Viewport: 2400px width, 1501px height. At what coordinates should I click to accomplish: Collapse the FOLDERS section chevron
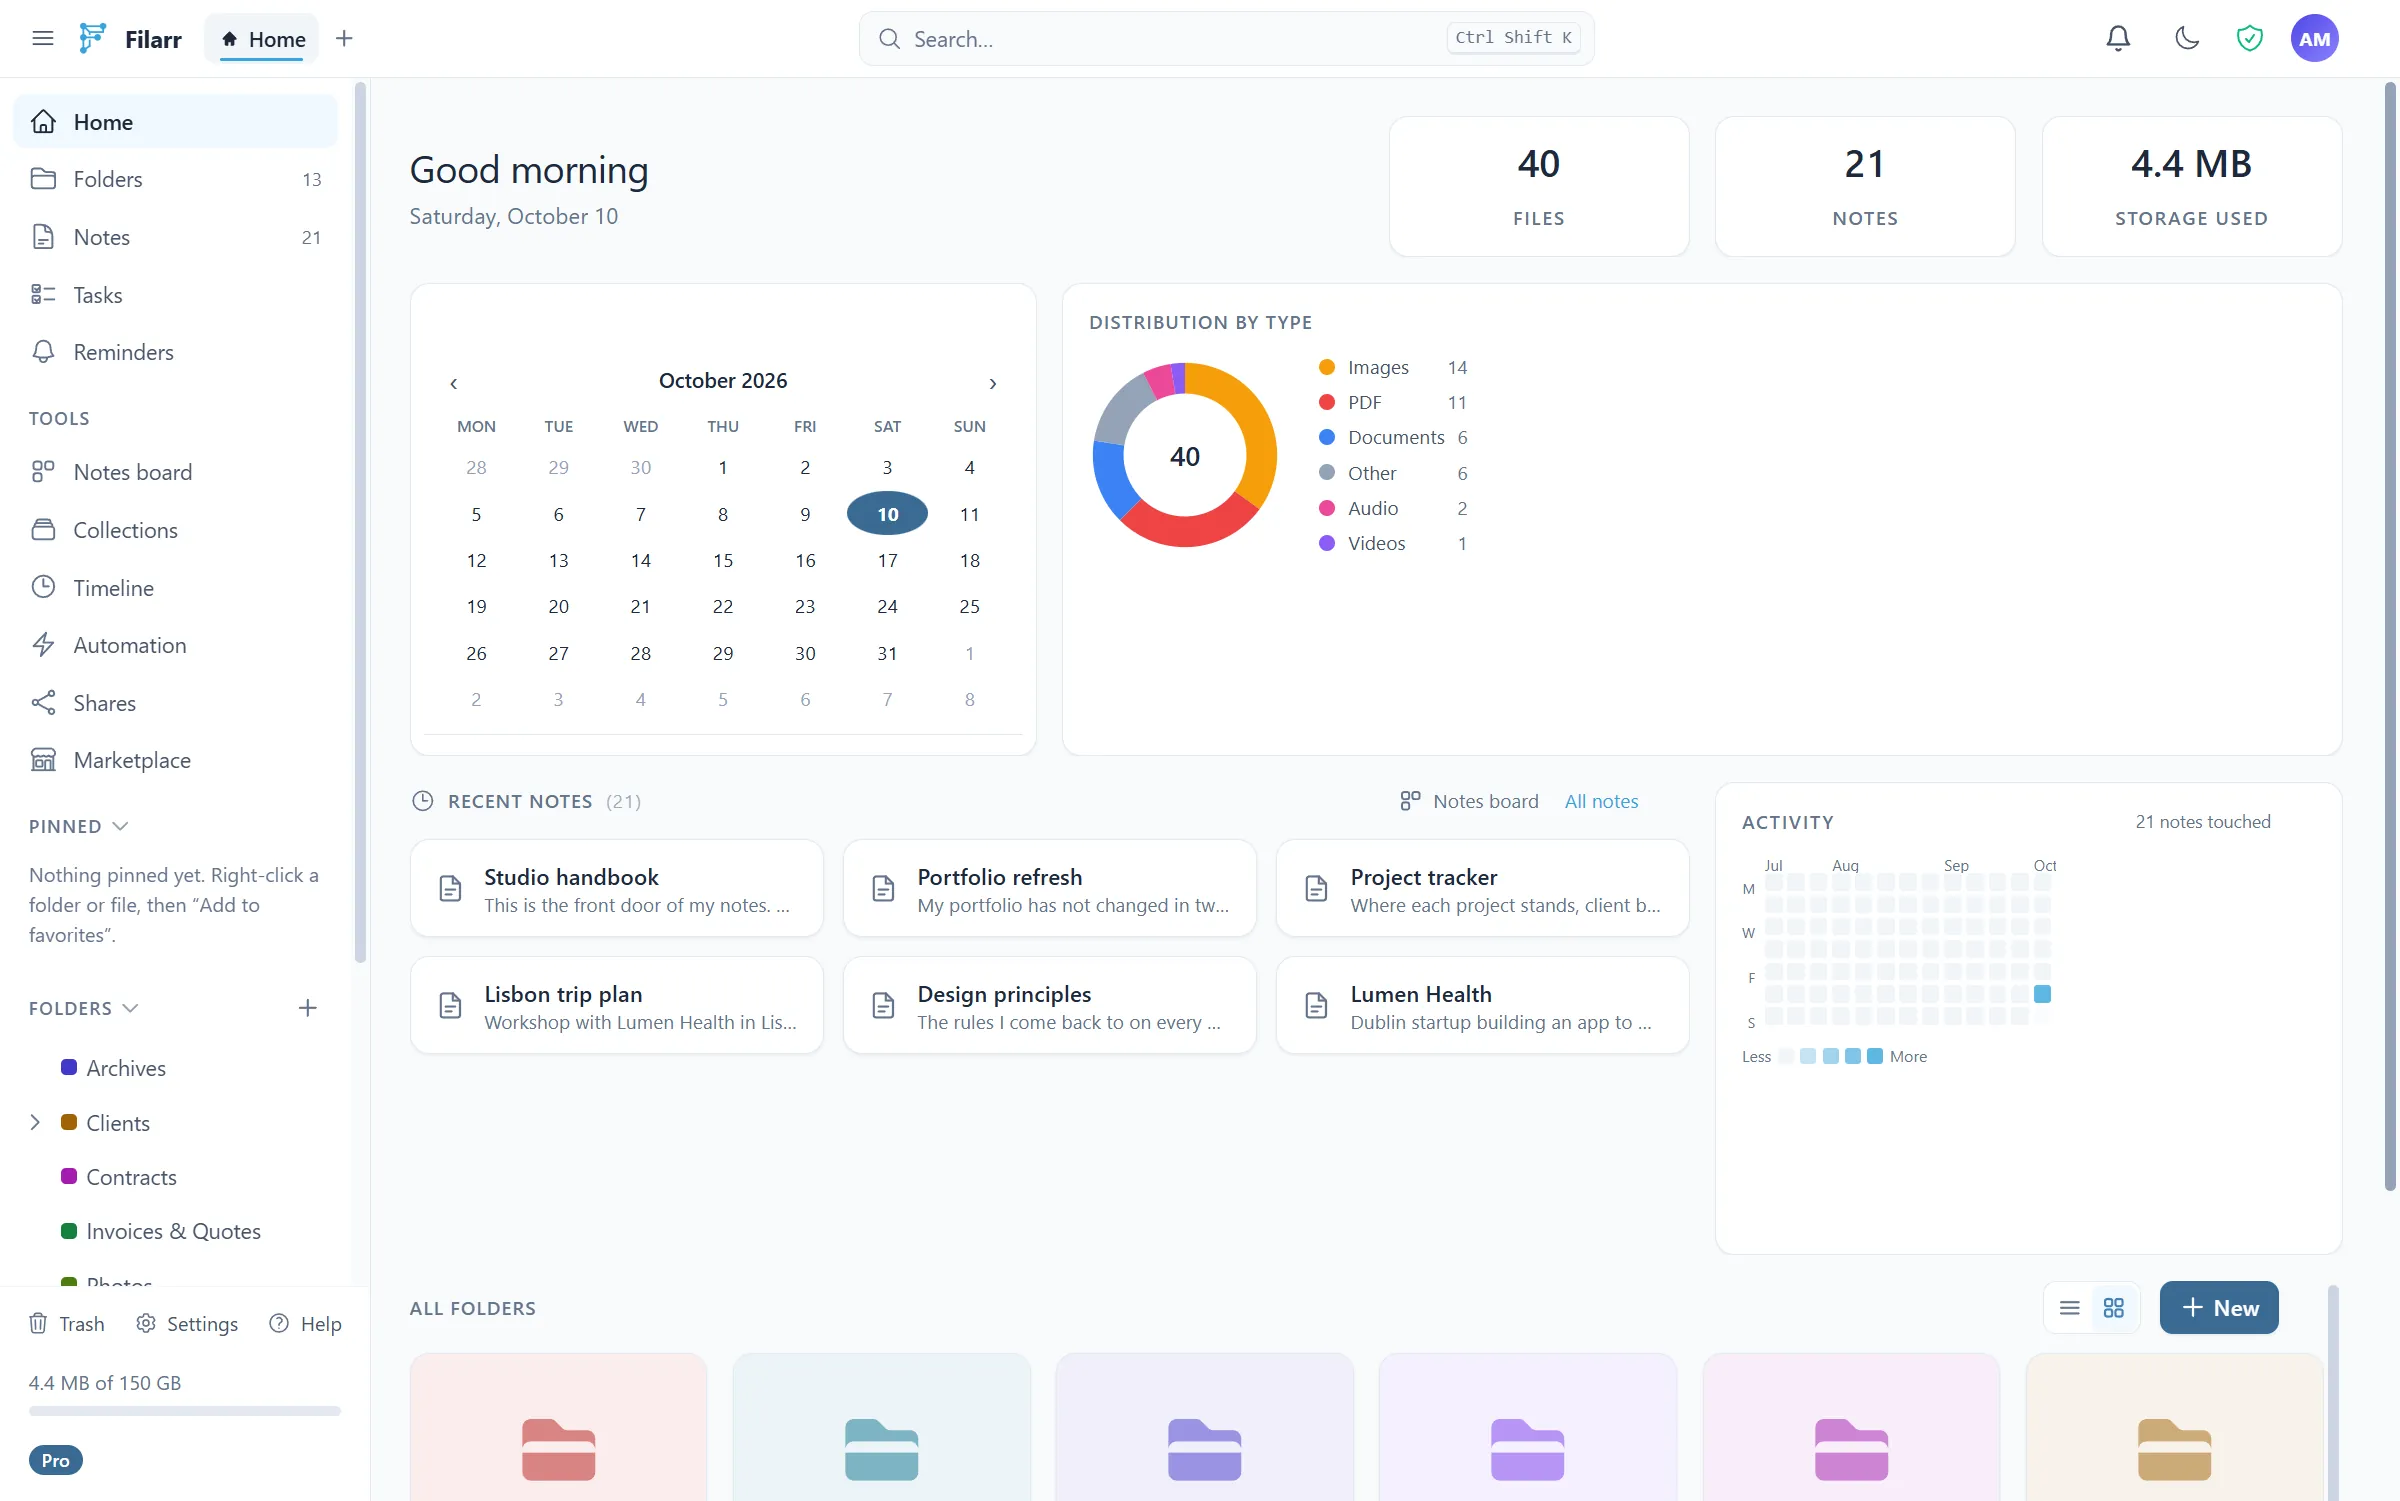click(130, 1008)
